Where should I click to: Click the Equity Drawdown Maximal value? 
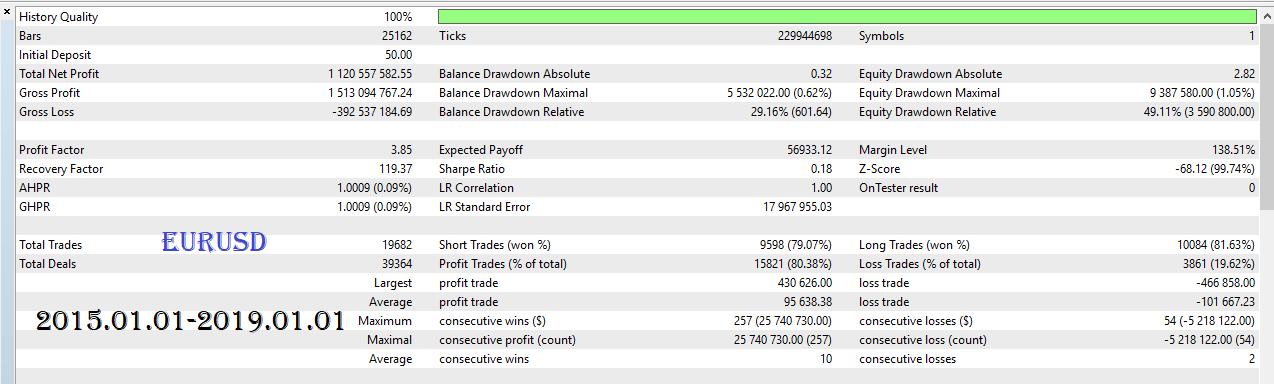(x=1202, y=93)
